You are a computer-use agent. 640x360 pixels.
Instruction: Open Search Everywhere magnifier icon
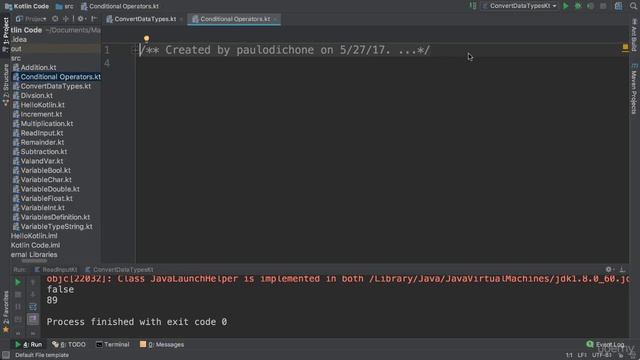pos(633,6)
